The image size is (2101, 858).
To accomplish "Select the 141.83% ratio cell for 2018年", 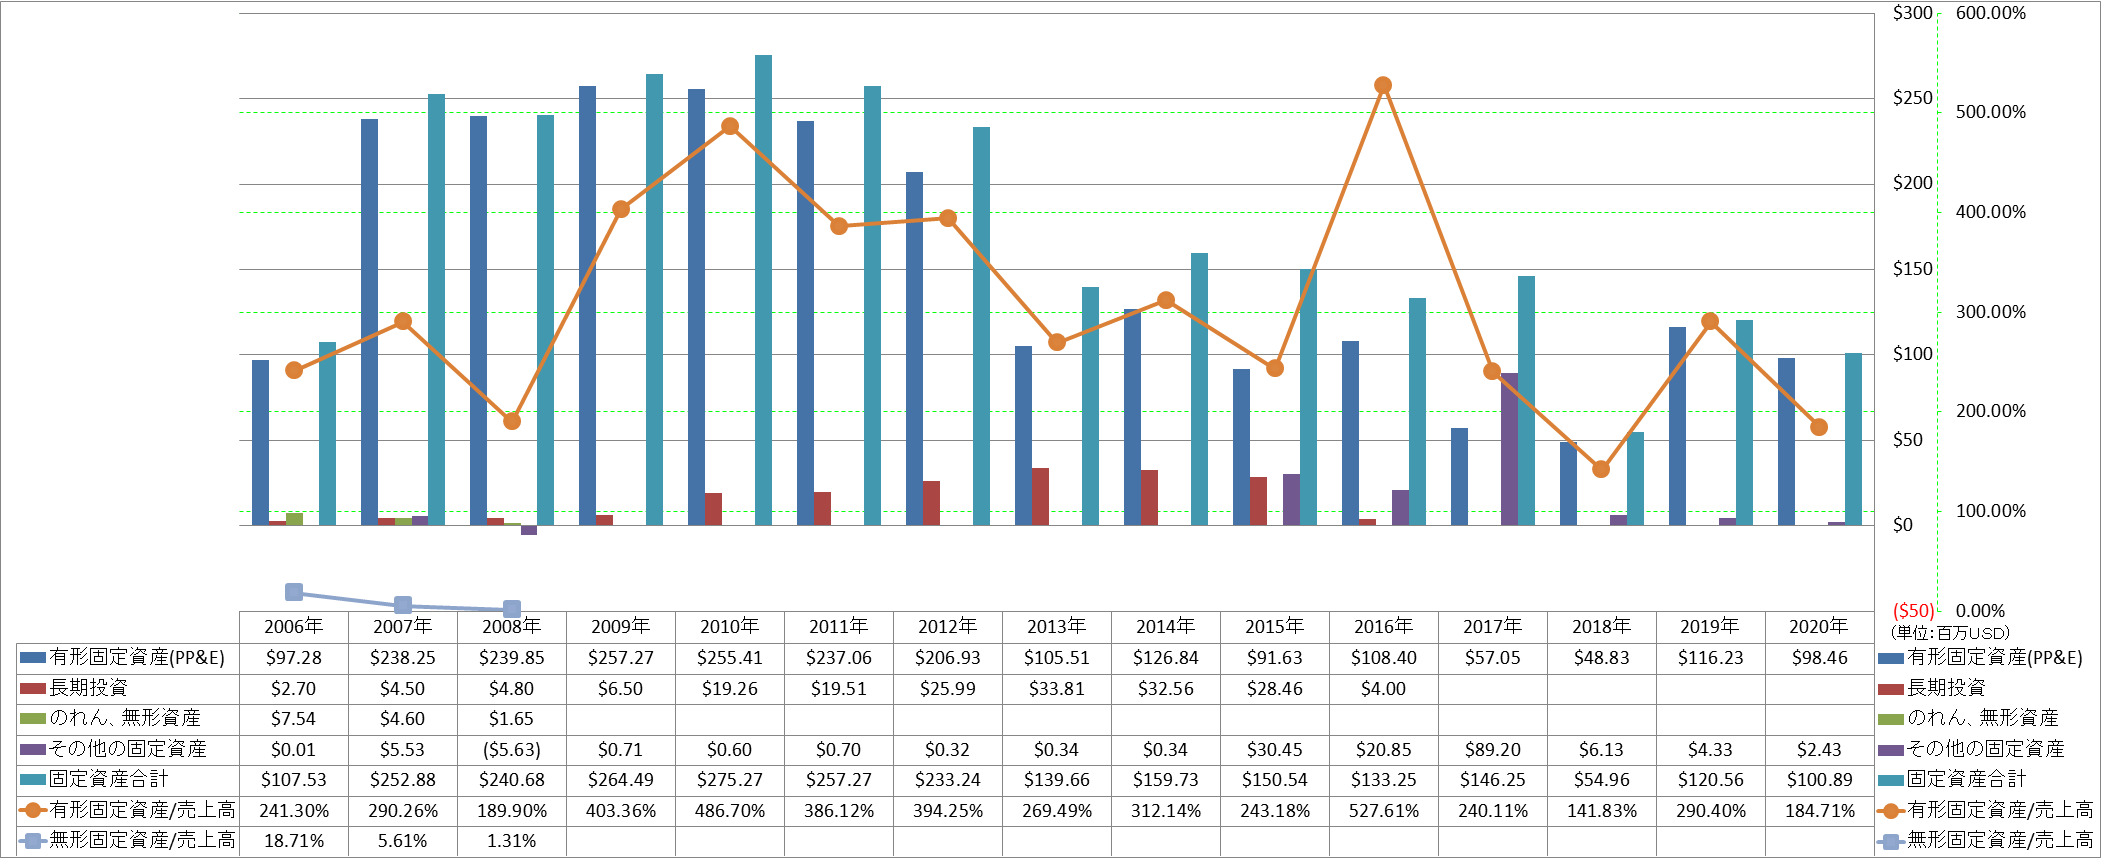I will tap(1601, 811).
